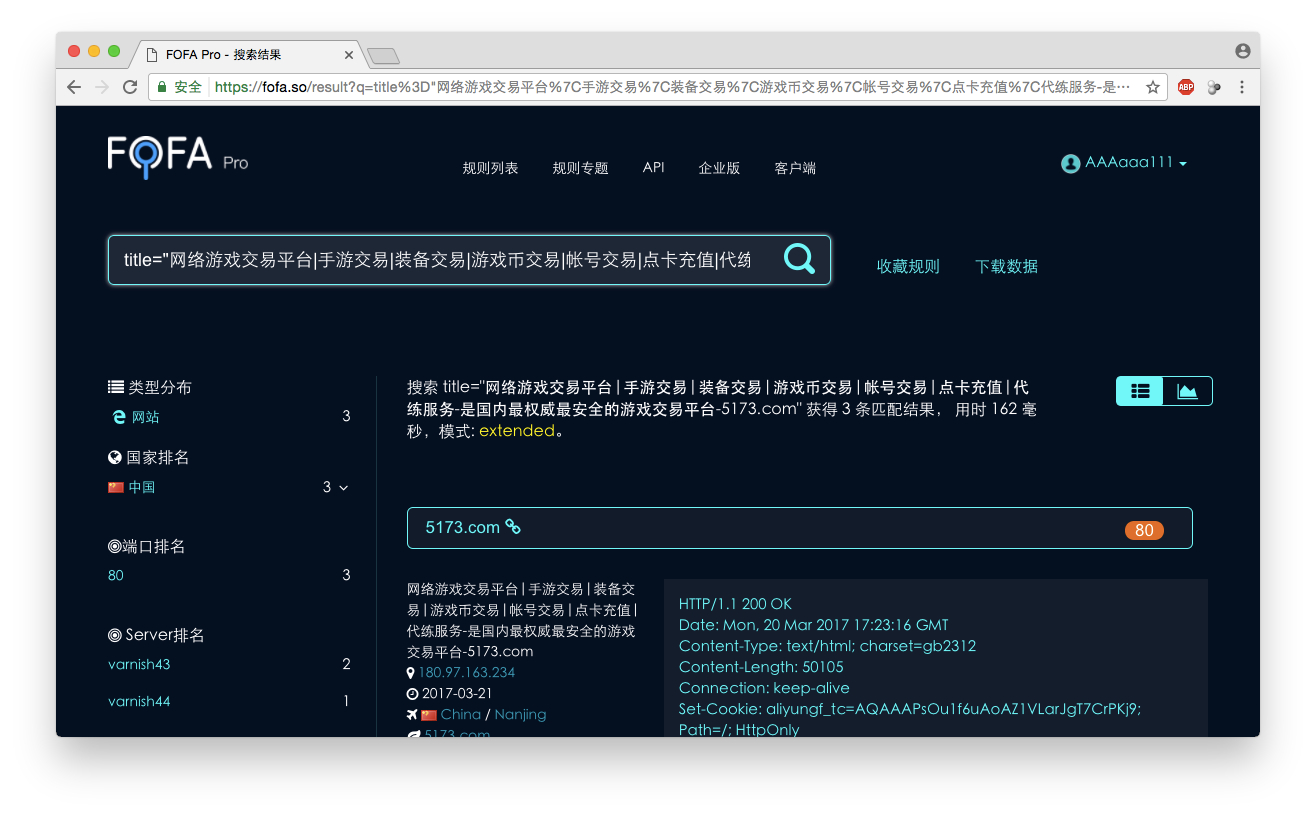Open a new browser tab
The height and width of the screenshot is (817, 1316).
pyautogui.click(x=383, y=55)
